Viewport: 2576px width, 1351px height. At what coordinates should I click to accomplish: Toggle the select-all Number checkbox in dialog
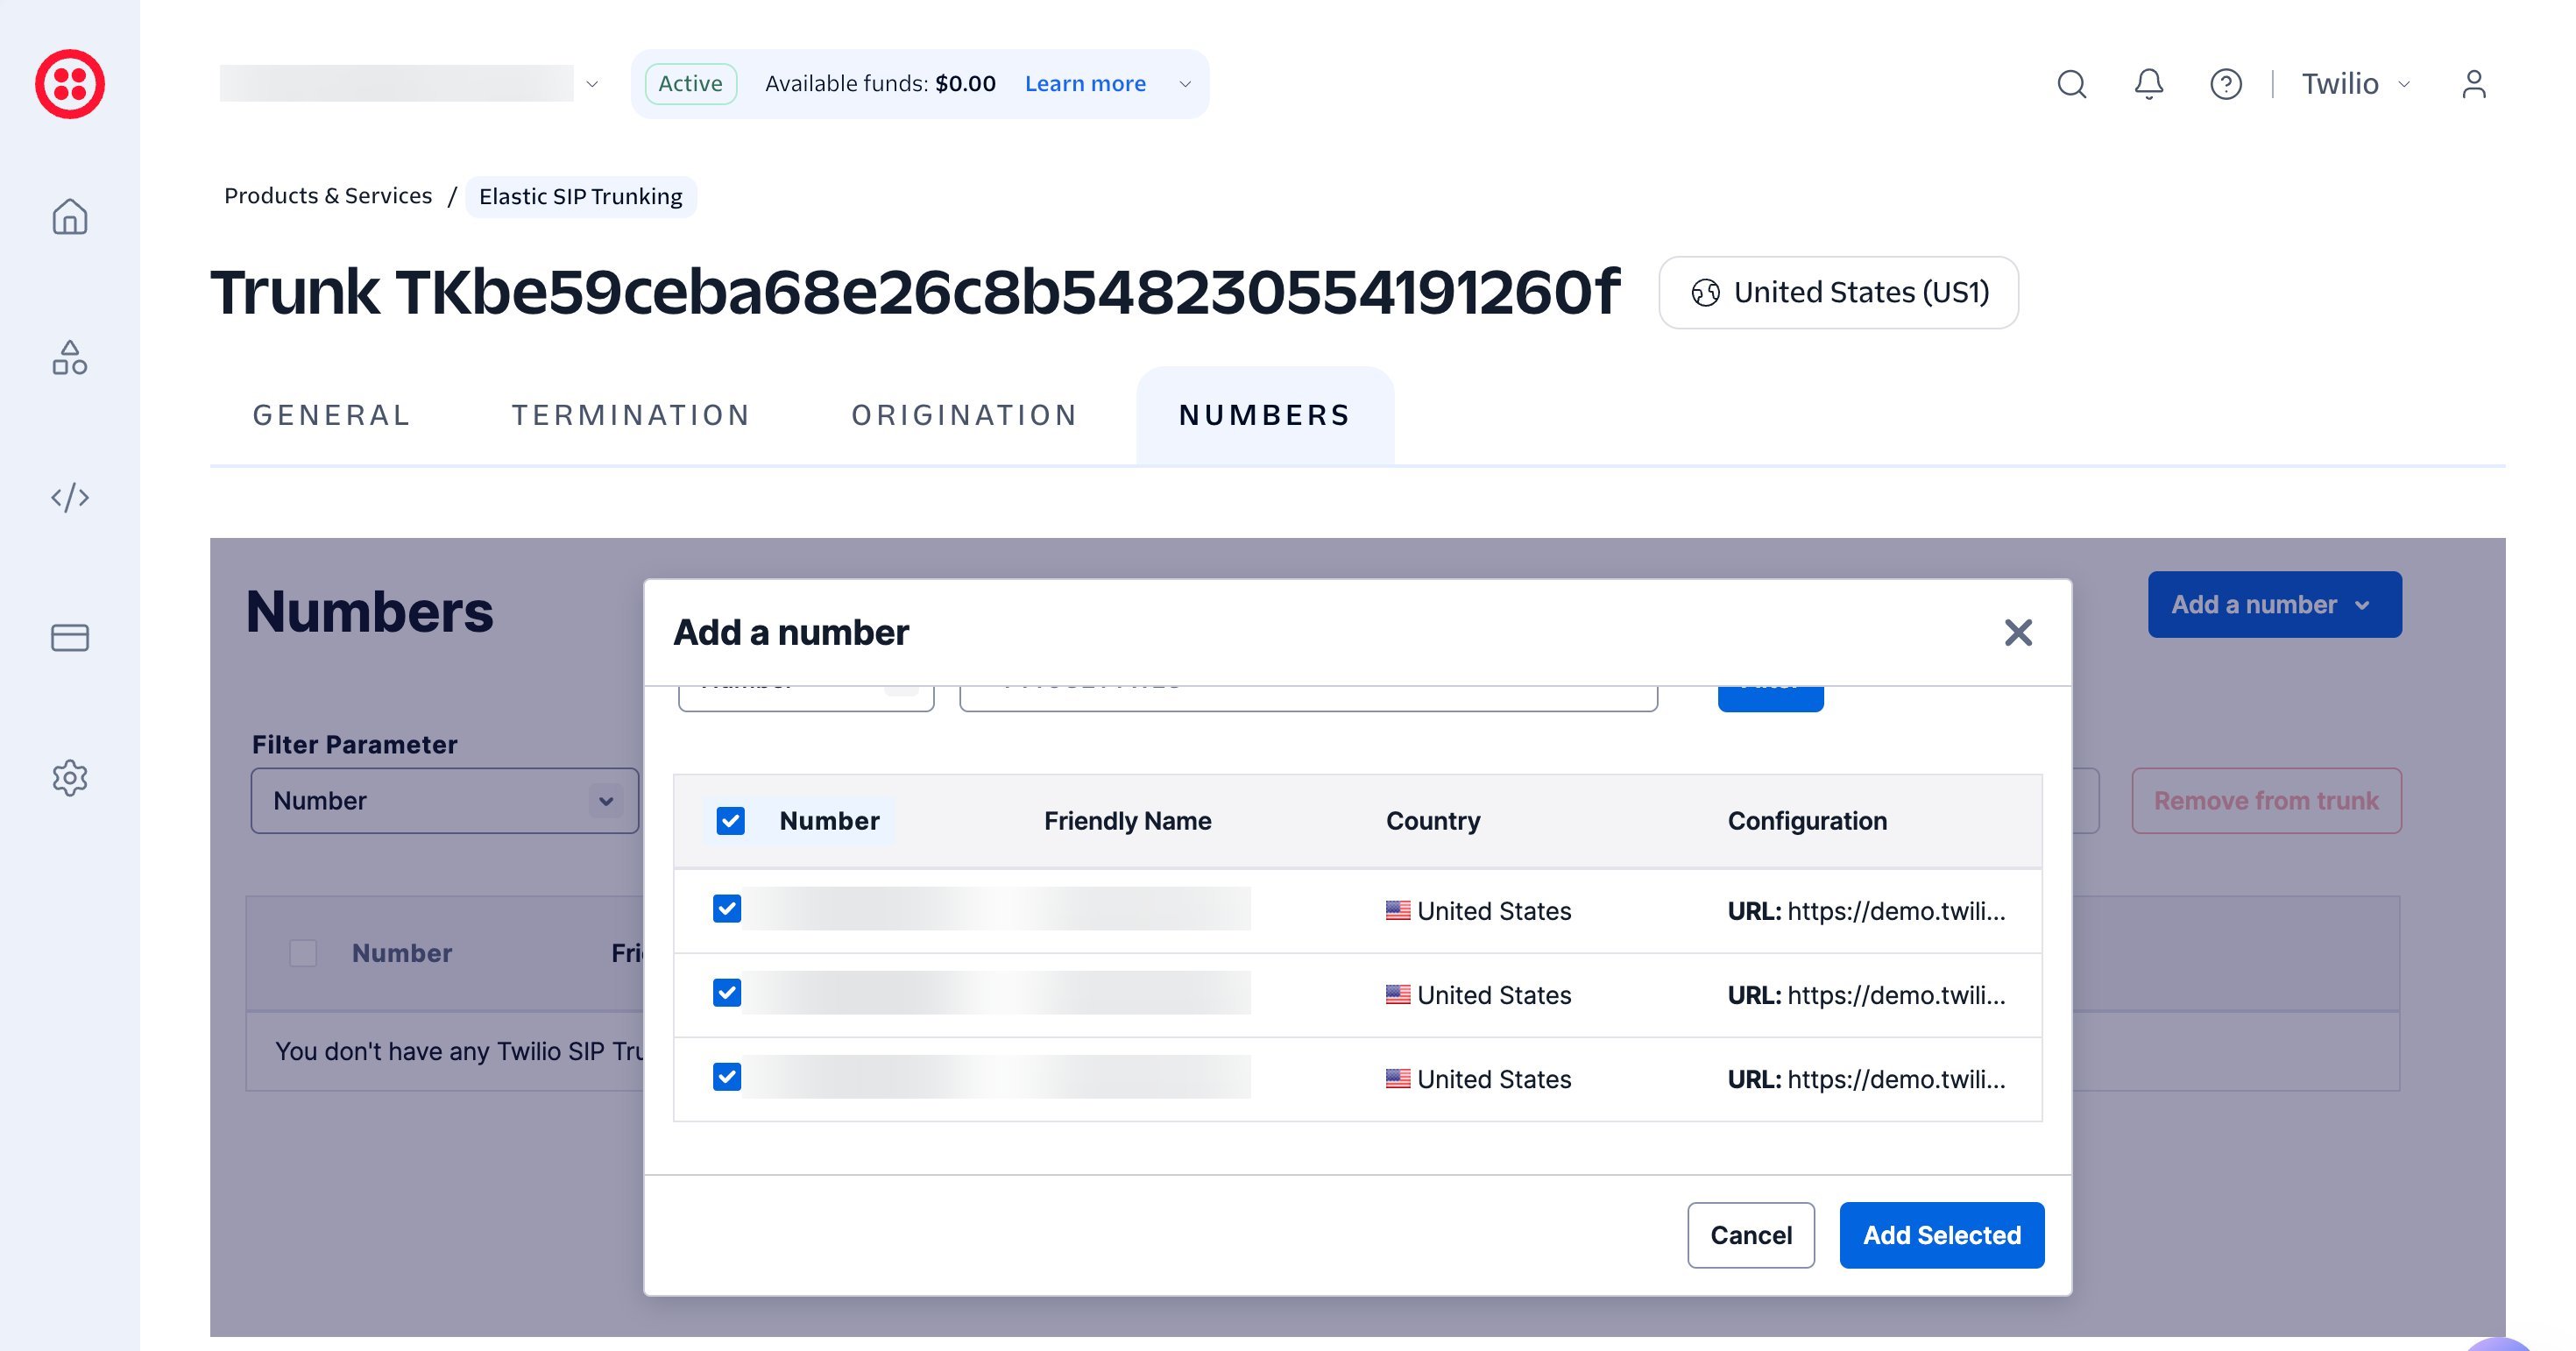pos(730,821)
